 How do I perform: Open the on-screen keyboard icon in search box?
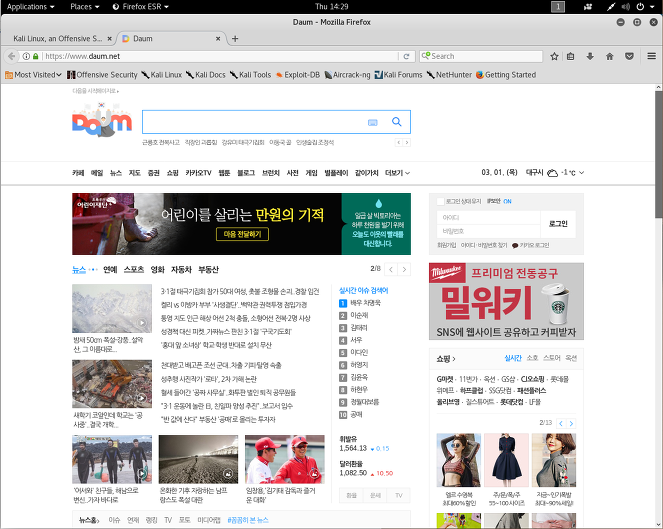pyautogui.click(x=373, y=123)
